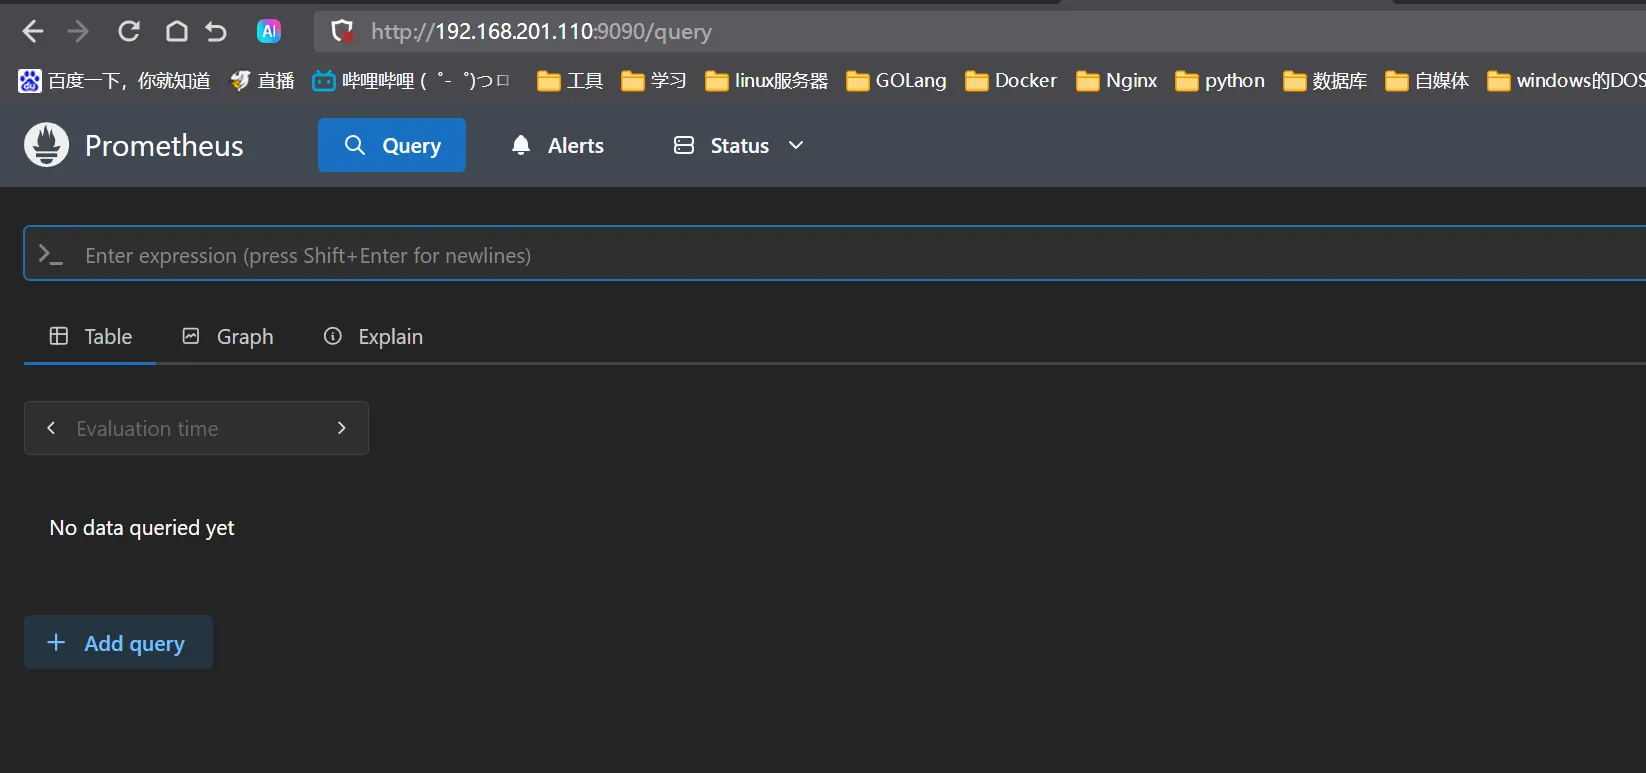Switch to the Graph tab
This screenshot has height=773, width=1646.
(228, 337)
